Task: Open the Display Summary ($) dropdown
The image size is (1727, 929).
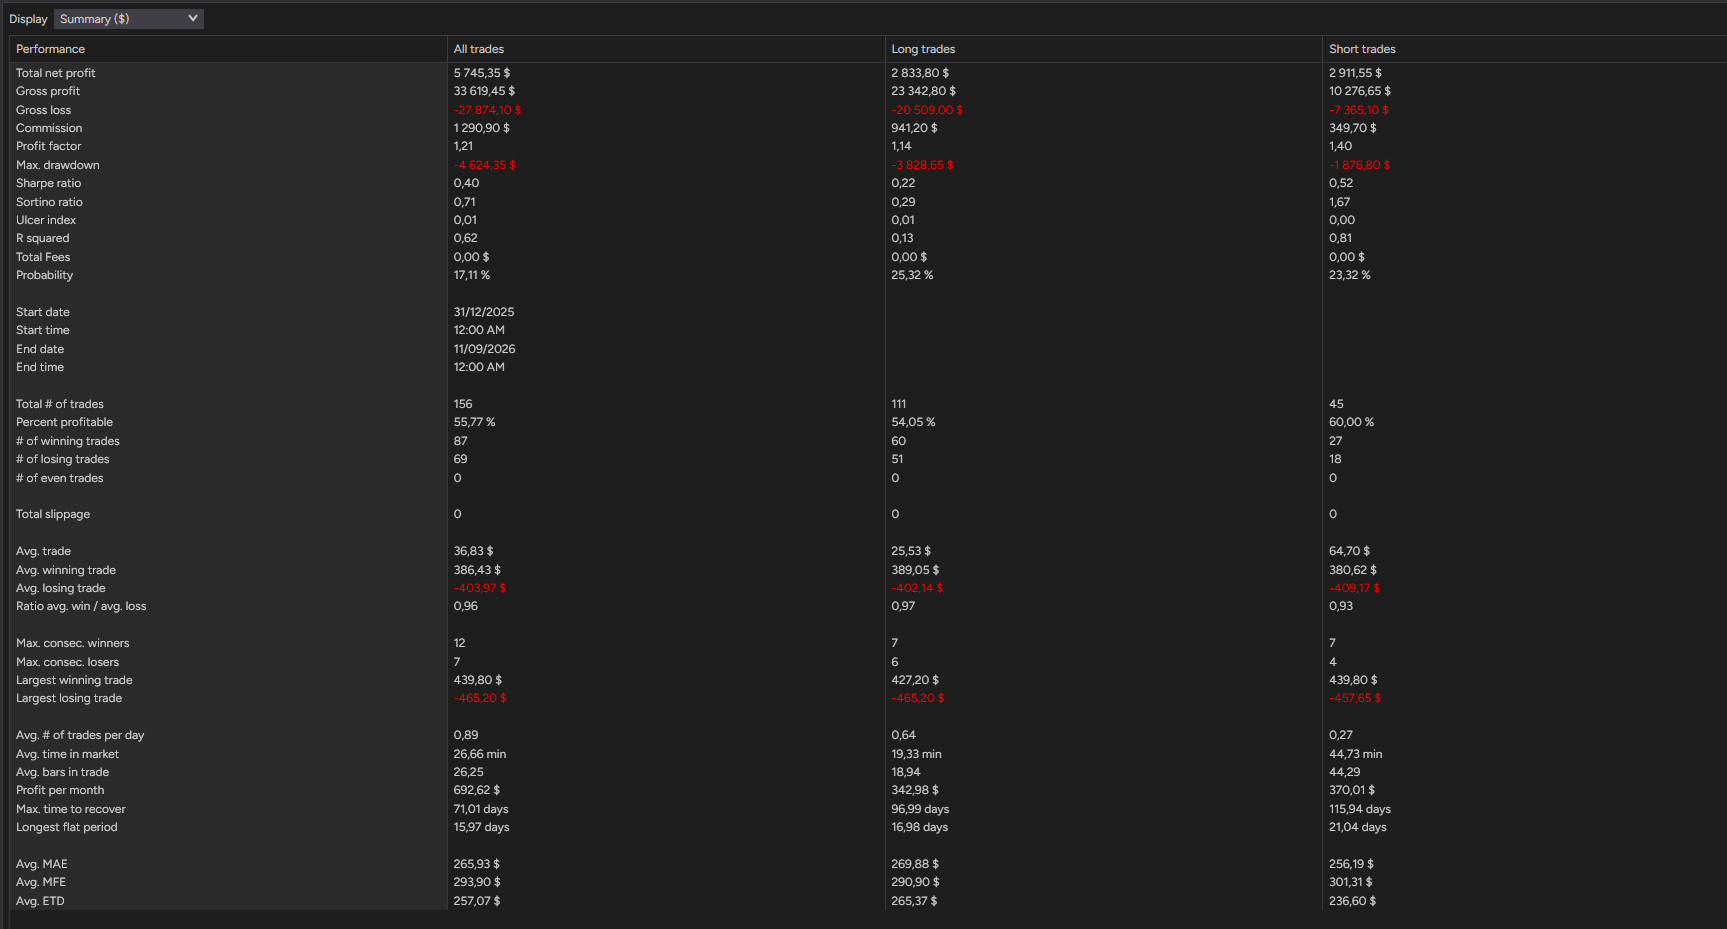Action: [x=128, y=19]
